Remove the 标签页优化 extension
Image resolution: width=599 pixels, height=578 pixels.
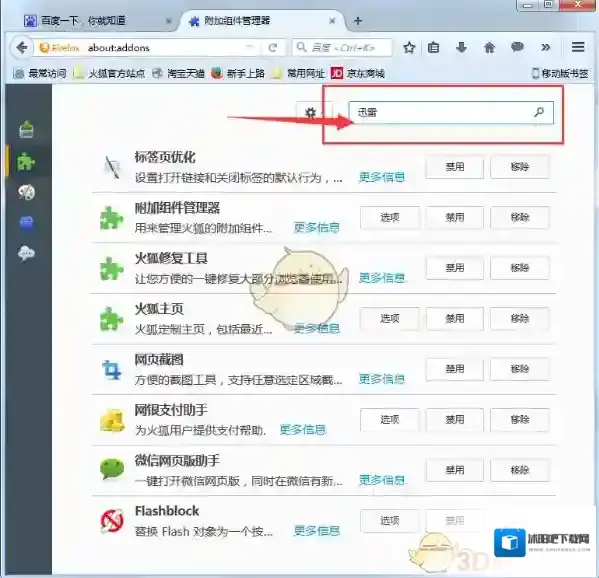pos(520,167)
